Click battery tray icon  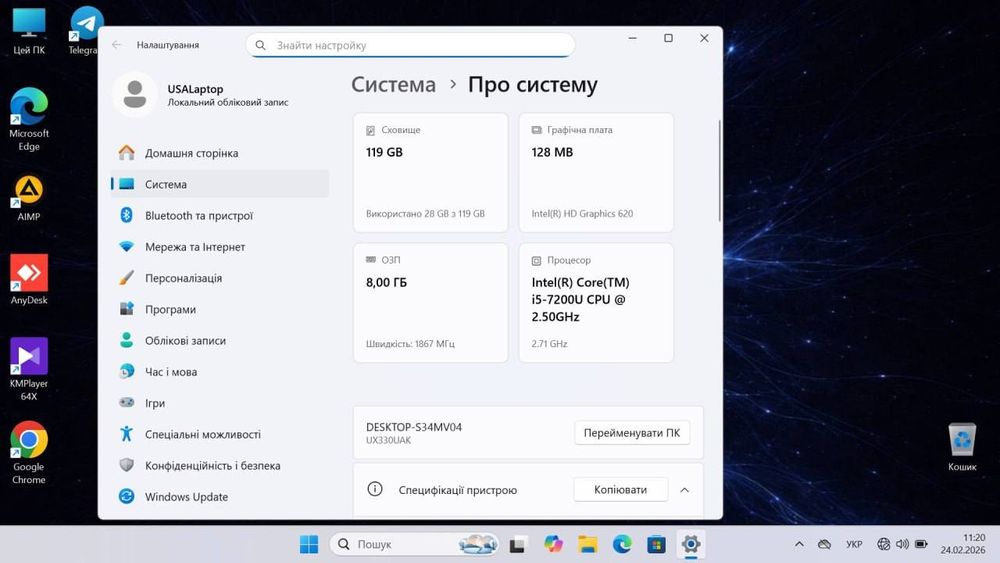point(921,544)
